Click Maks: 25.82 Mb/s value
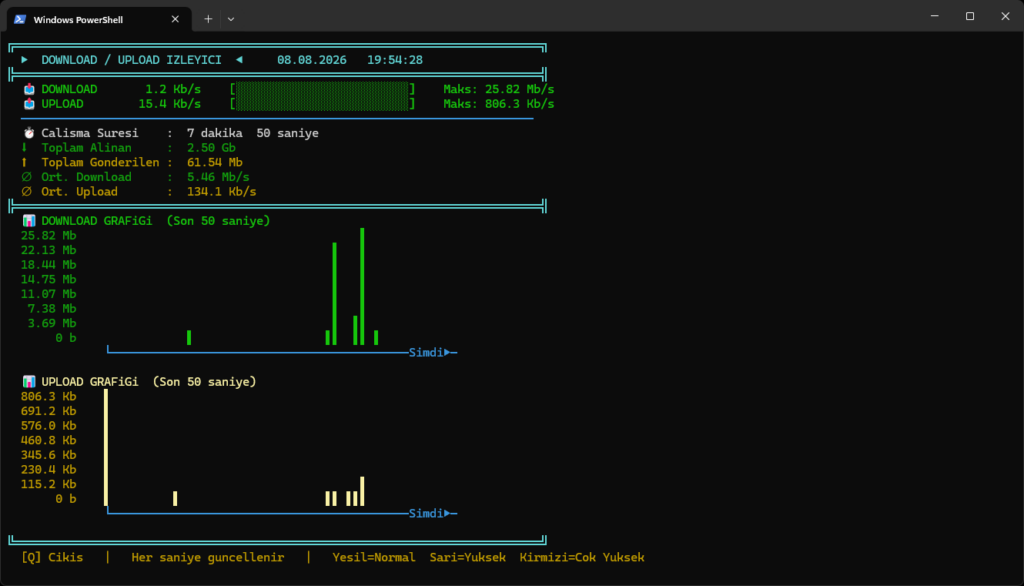 pos(498,90)
